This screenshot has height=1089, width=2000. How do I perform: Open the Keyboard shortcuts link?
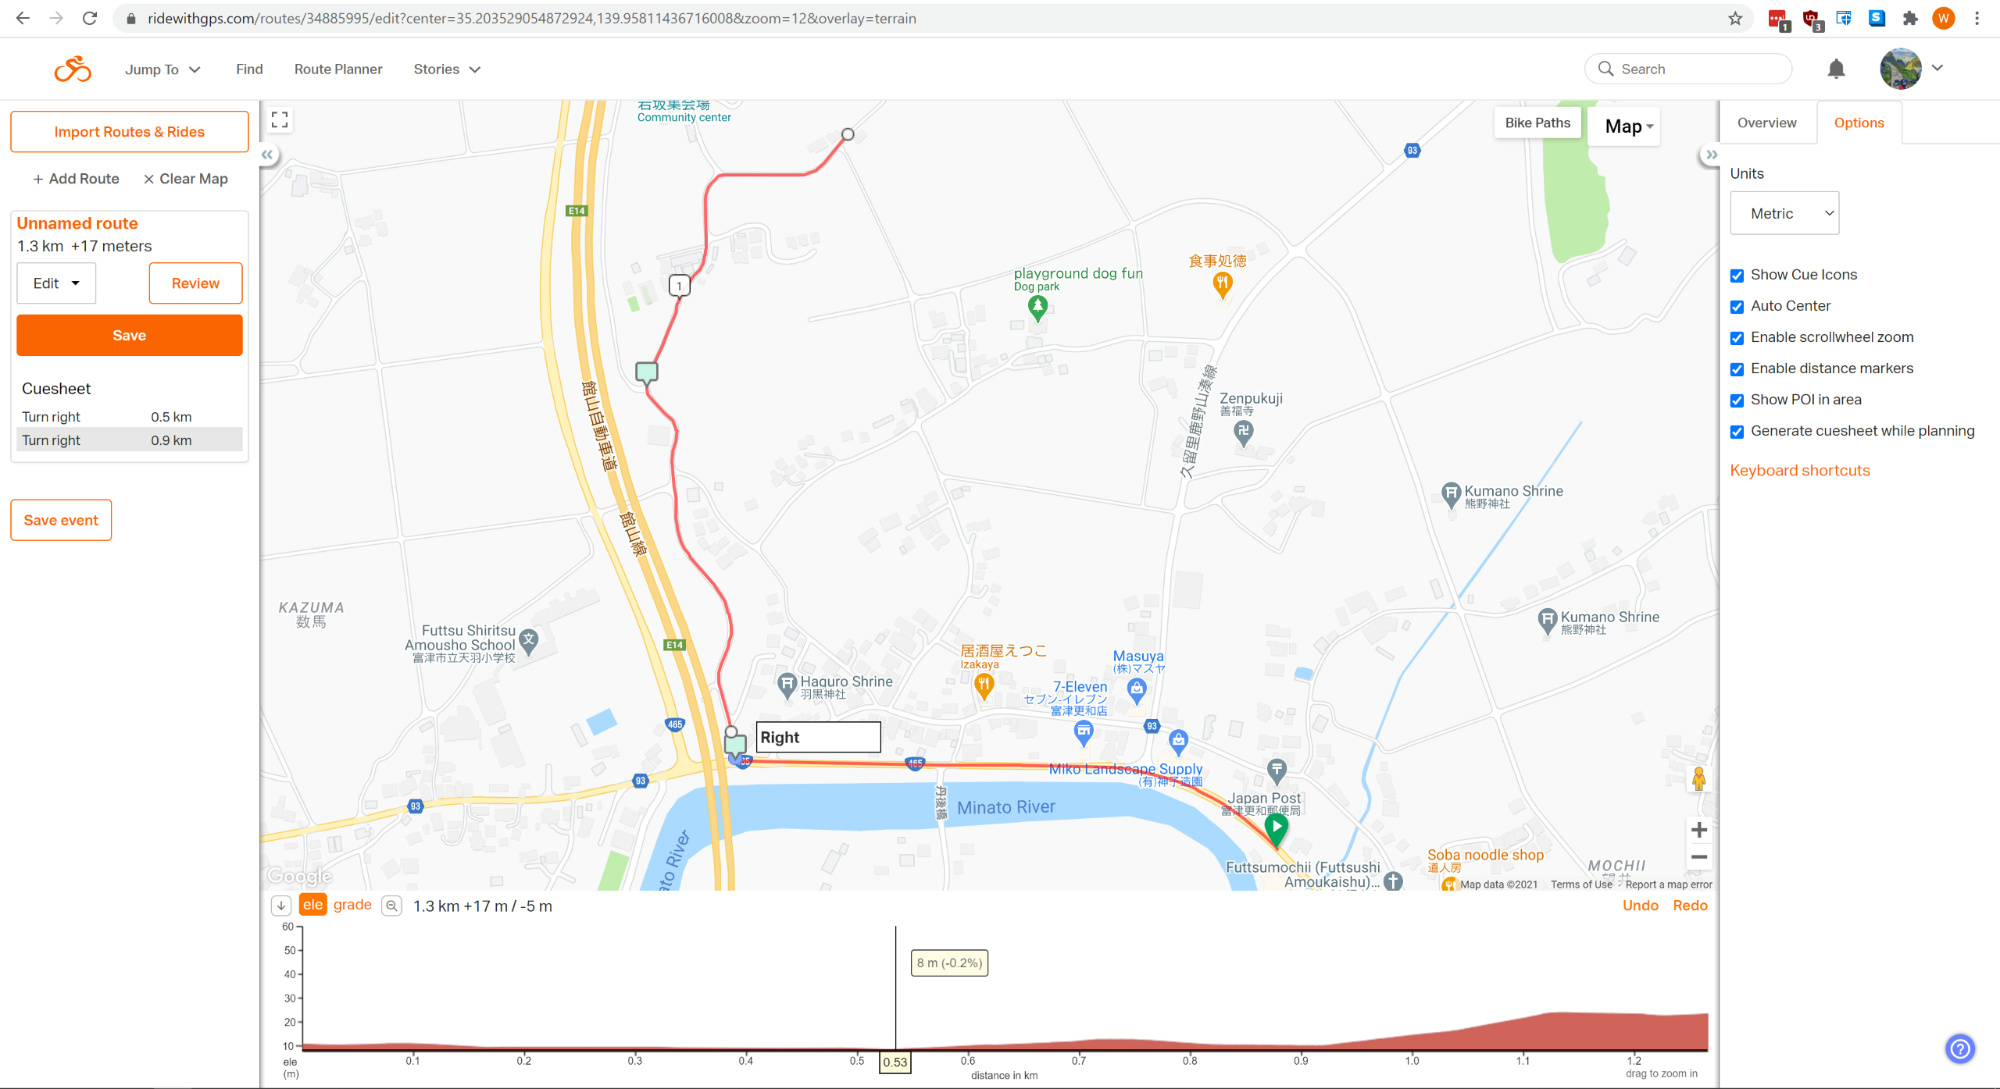click(1799, 470)
